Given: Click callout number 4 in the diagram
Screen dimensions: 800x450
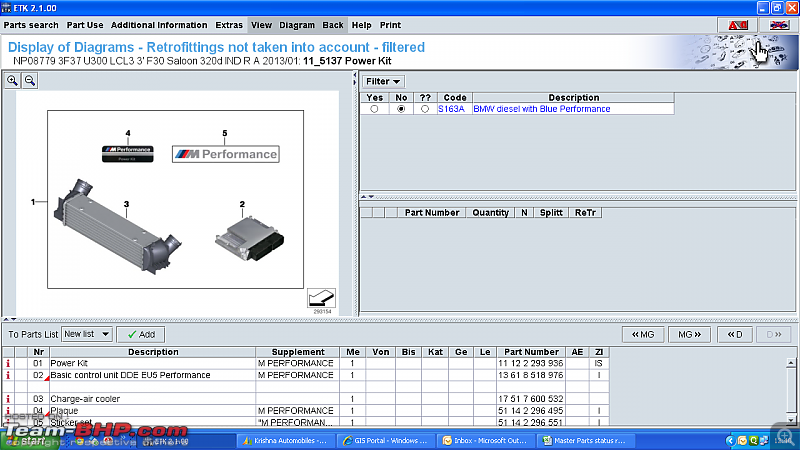Looking at the screenshot, I should [x=128, y=133].
